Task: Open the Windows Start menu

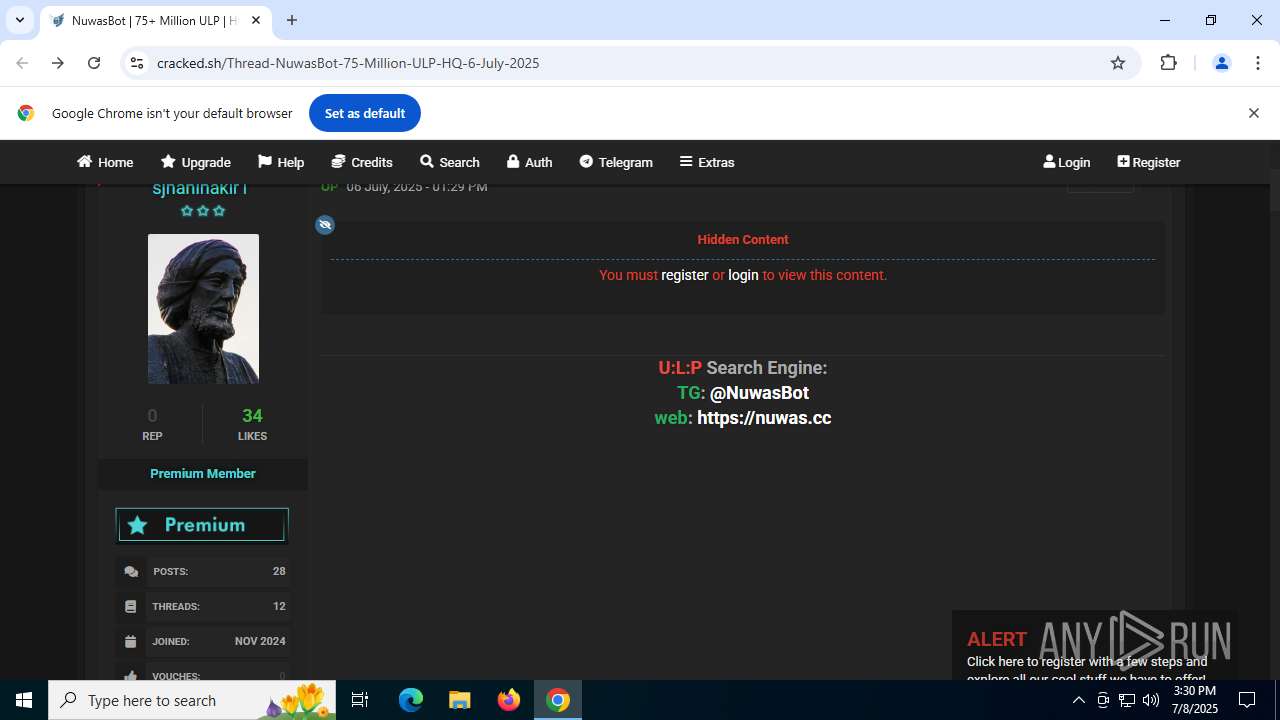Action: point(24,700)
